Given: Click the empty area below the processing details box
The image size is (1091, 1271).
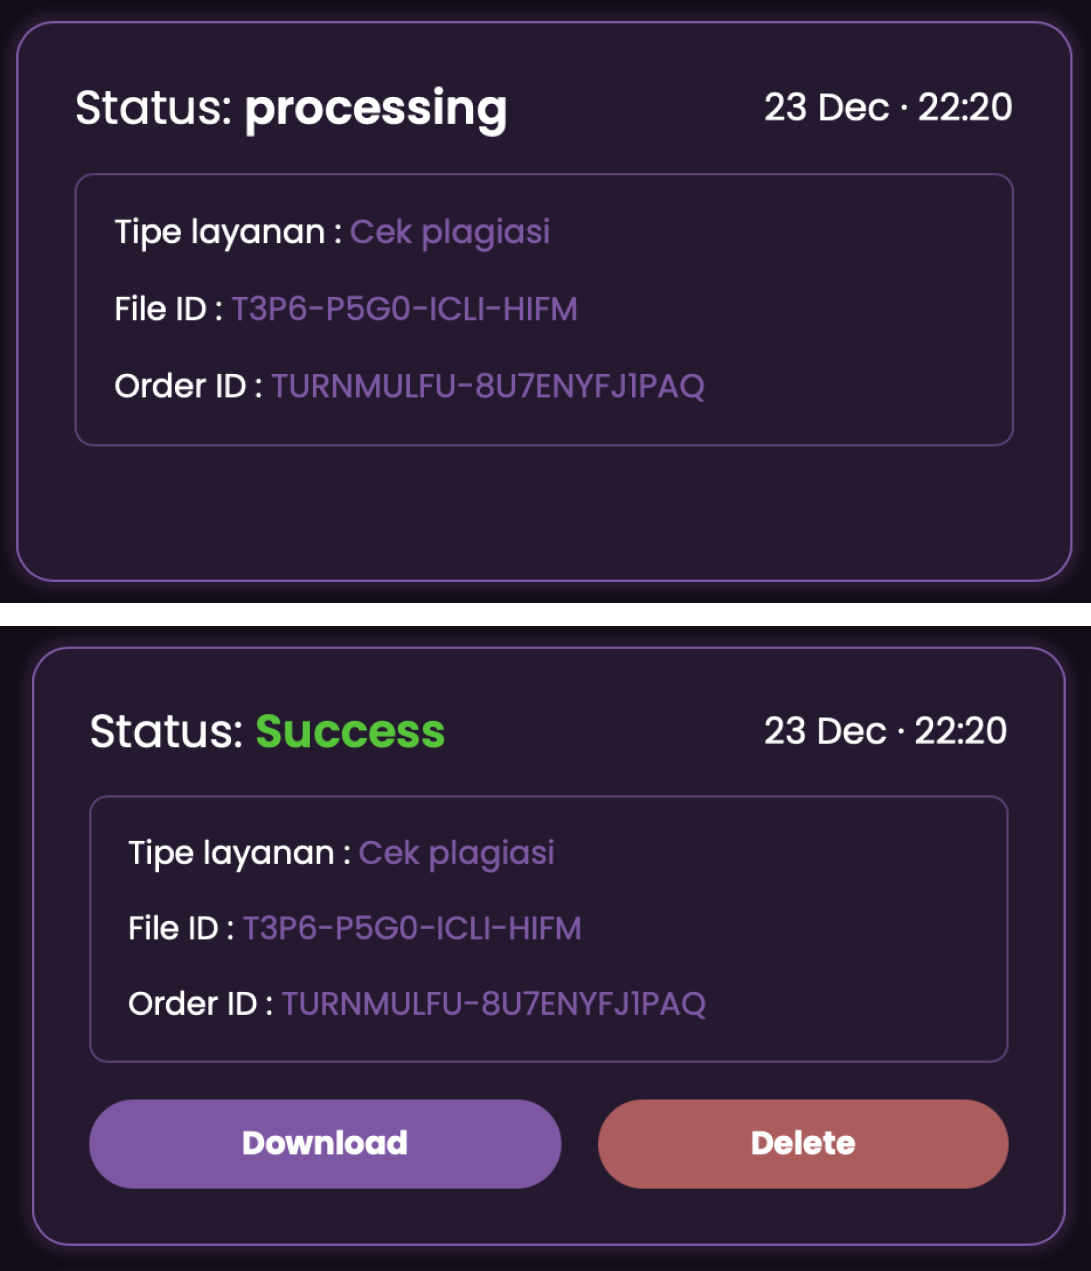Looking at the screenshot, I should [544, 511].
